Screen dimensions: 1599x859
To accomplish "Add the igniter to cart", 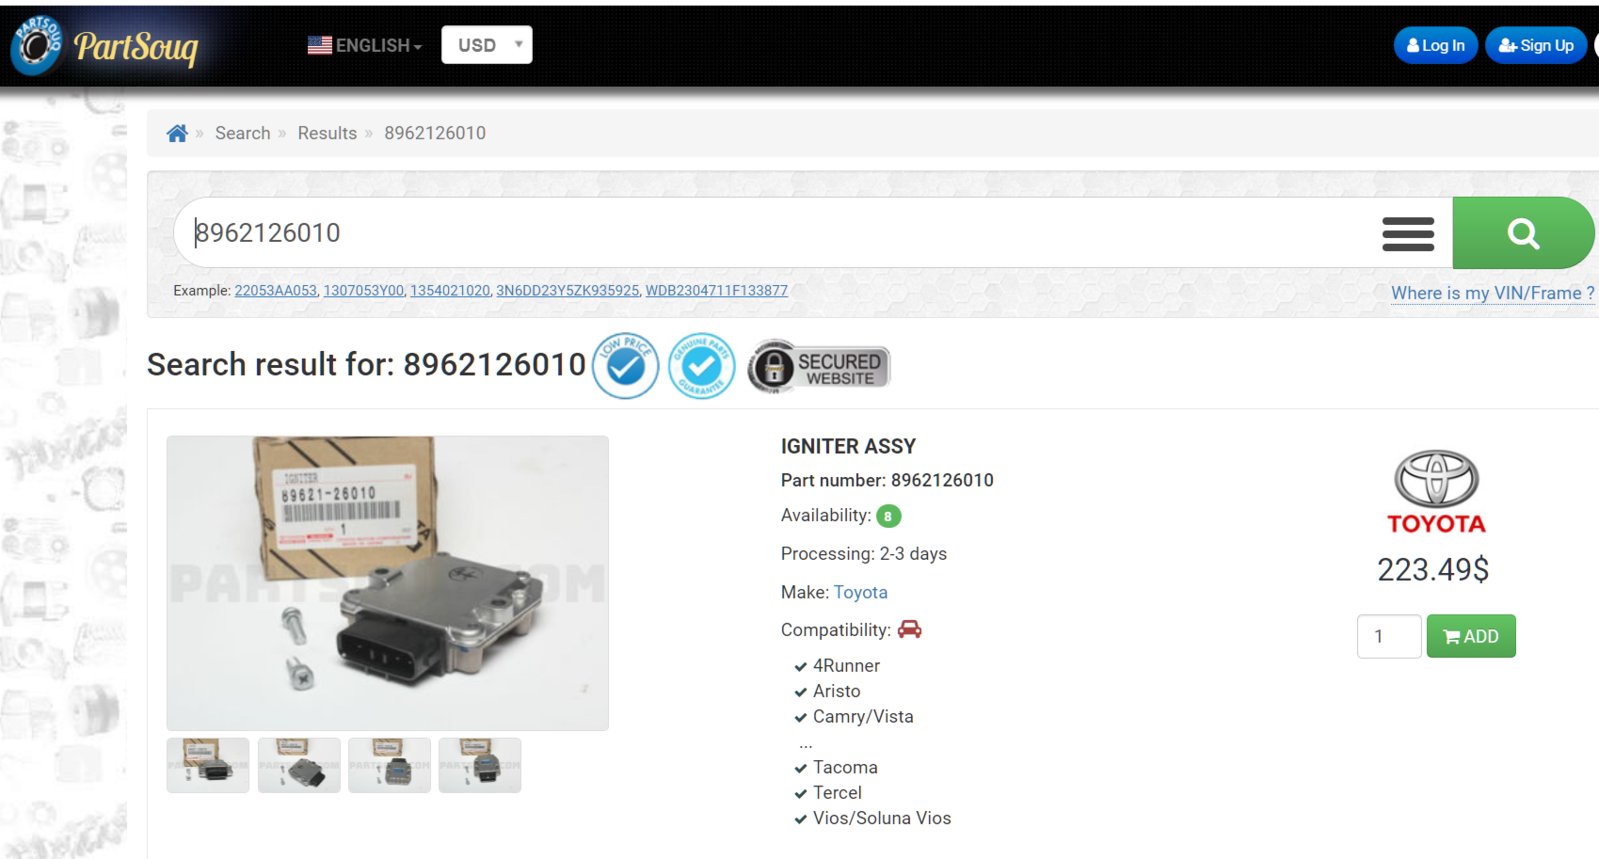I will tap(1471, 636).
